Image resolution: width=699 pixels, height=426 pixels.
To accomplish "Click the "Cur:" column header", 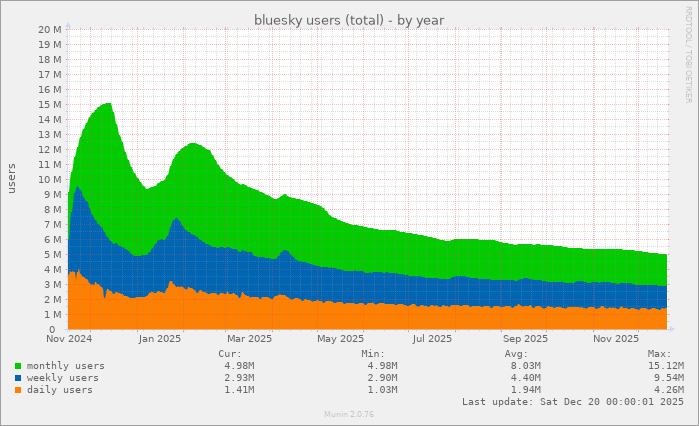I will click(x=228, y=353).
